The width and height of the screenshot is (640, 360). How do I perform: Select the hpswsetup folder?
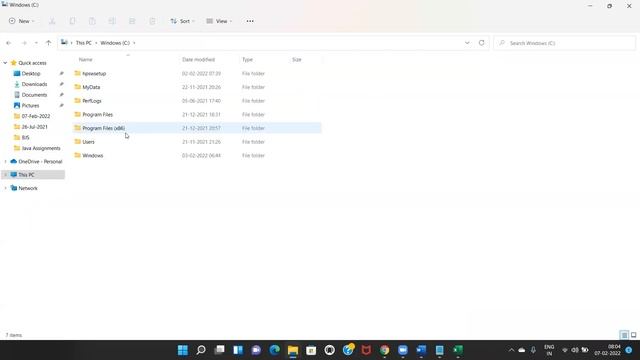(x=197, y=73)
